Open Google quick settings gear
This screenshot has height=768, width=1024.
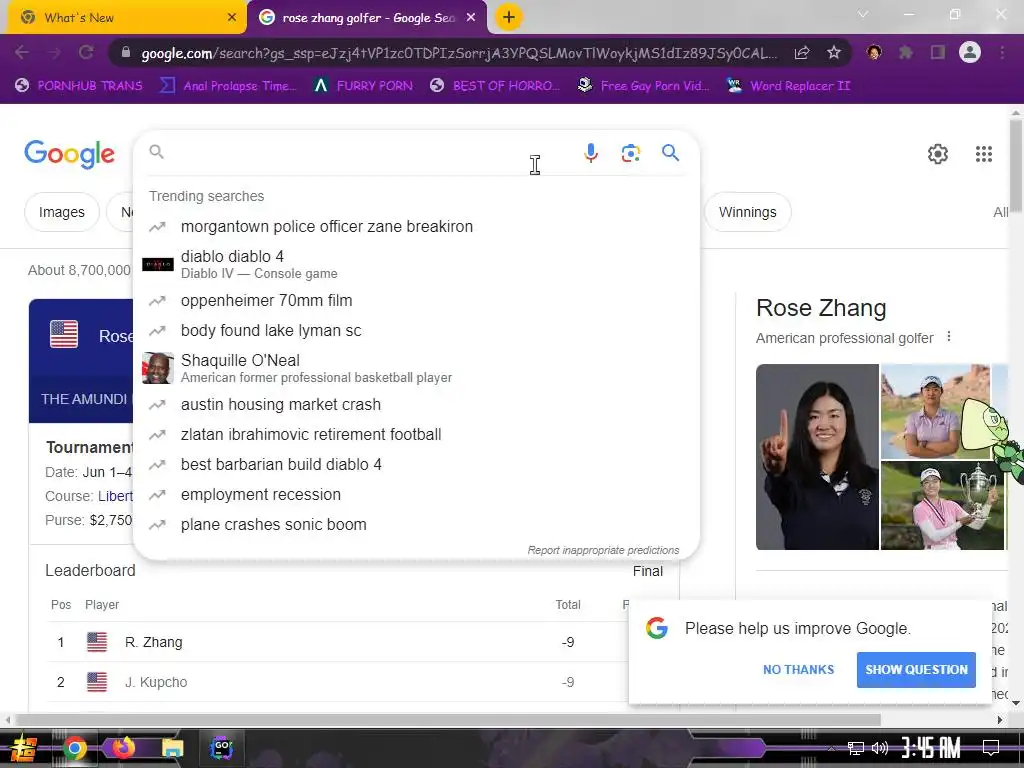tap(938, 154)
